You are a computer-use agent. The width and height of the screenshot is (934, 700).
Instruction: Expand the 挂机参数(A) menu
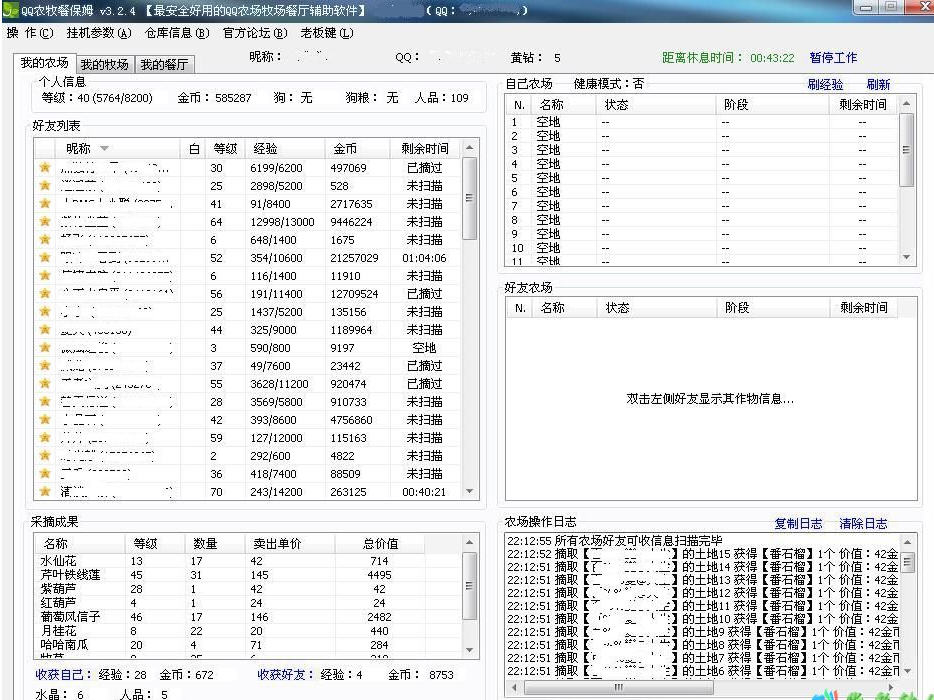tap(98, 33)
